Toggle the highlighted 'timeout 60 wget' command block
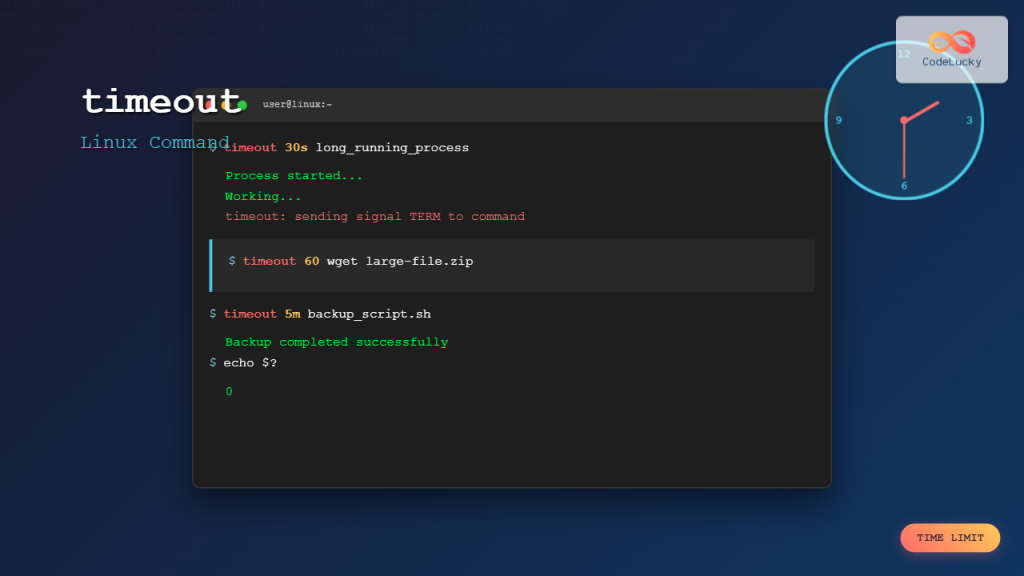Screen dimensions: 1024x576 pyautogui.click(x=512, y=265)
